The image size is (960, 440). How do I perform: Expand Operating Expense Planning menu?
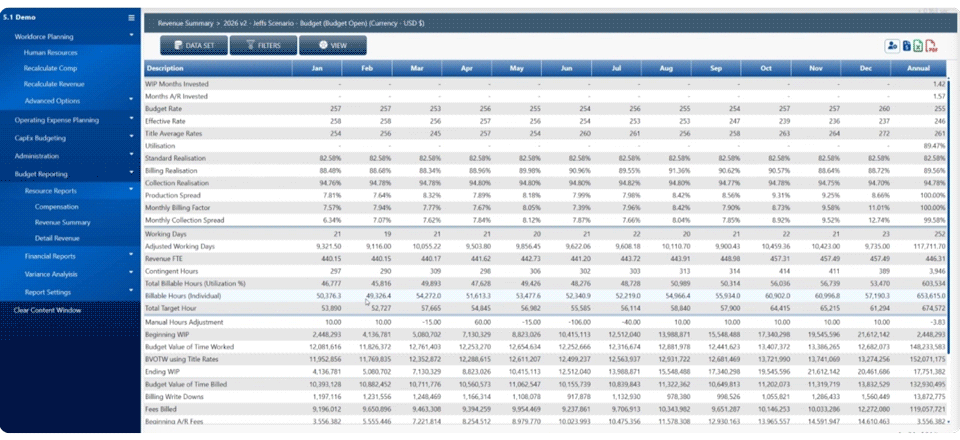click(x=70, y=120)
